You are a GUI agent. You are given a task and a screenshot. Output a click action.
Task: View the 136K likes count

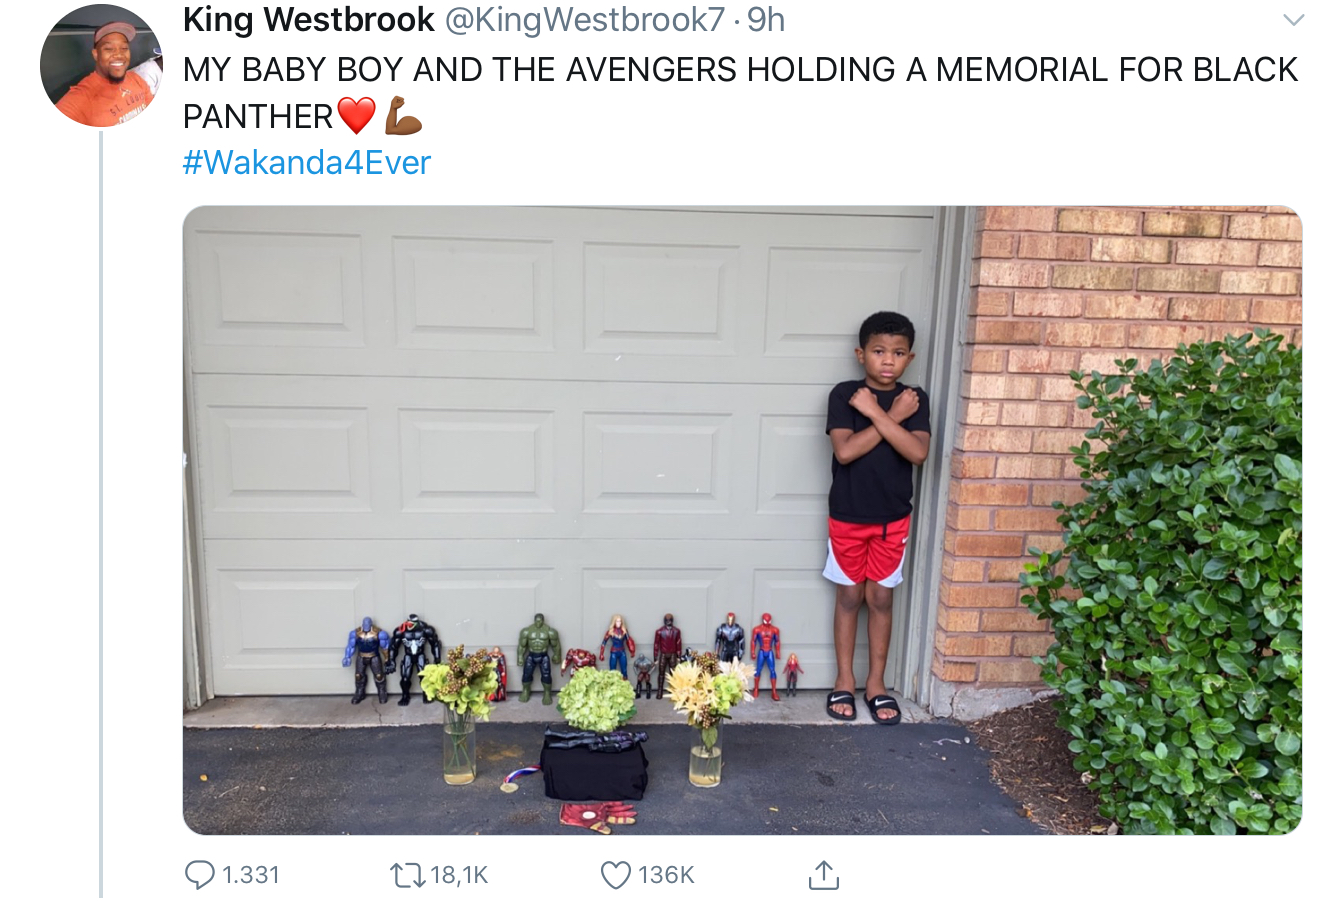point(666,875)
